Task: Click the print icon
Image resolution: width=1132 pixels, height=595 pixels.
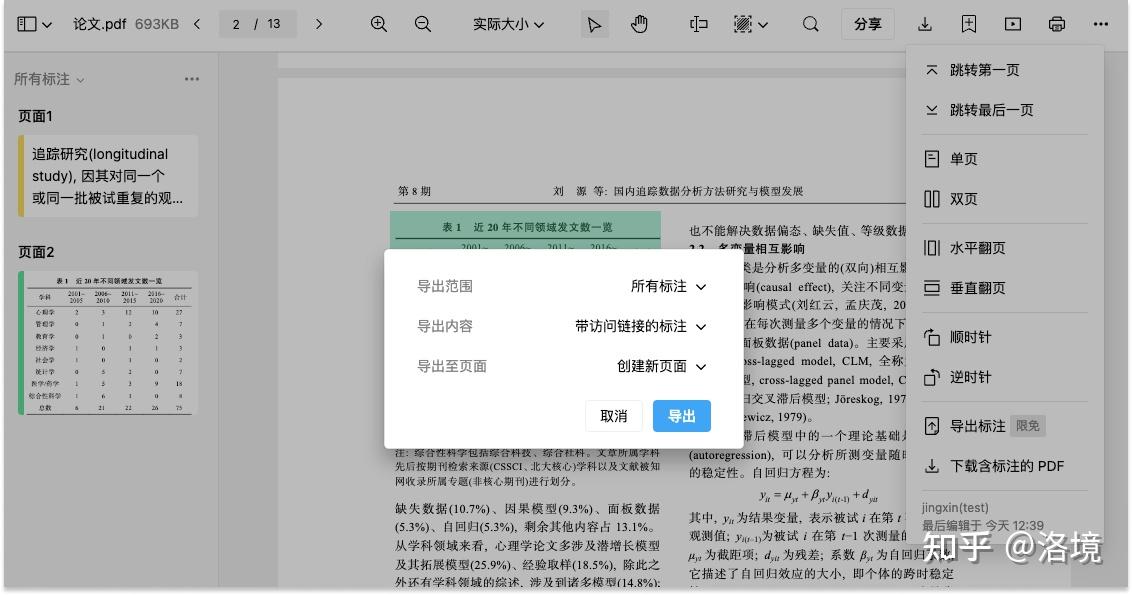Action: [x=1056, y=24]
